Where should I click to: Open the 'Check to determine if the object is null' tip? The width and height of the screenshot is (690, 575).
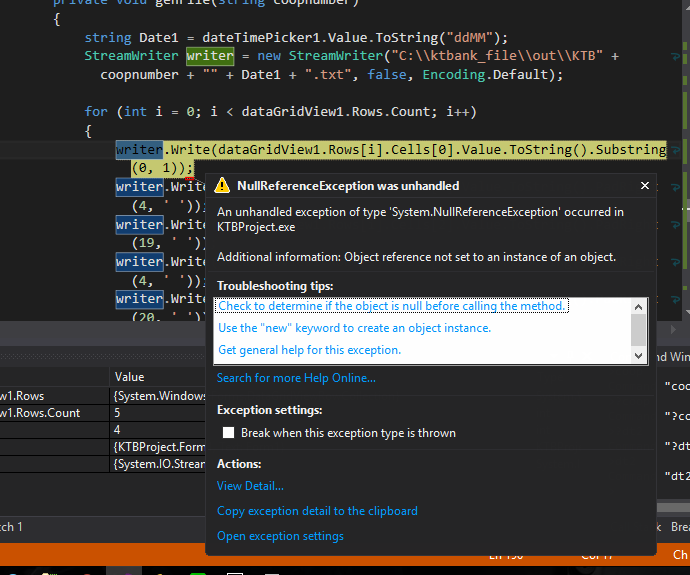click(392, 306)
